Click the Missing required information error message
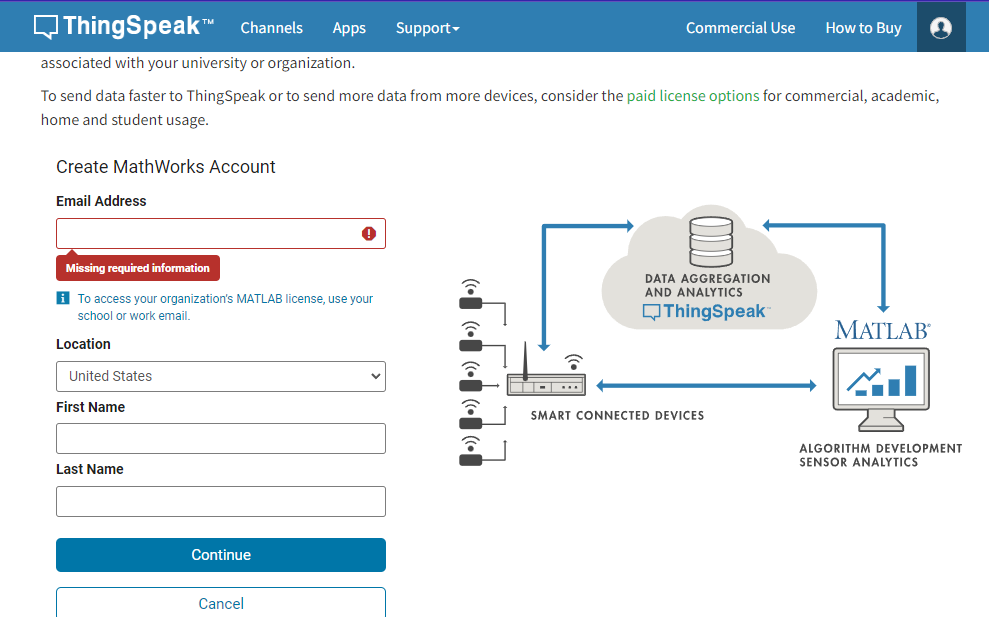Viewport: 989px width, 617px height. click(x=138, y=268)
